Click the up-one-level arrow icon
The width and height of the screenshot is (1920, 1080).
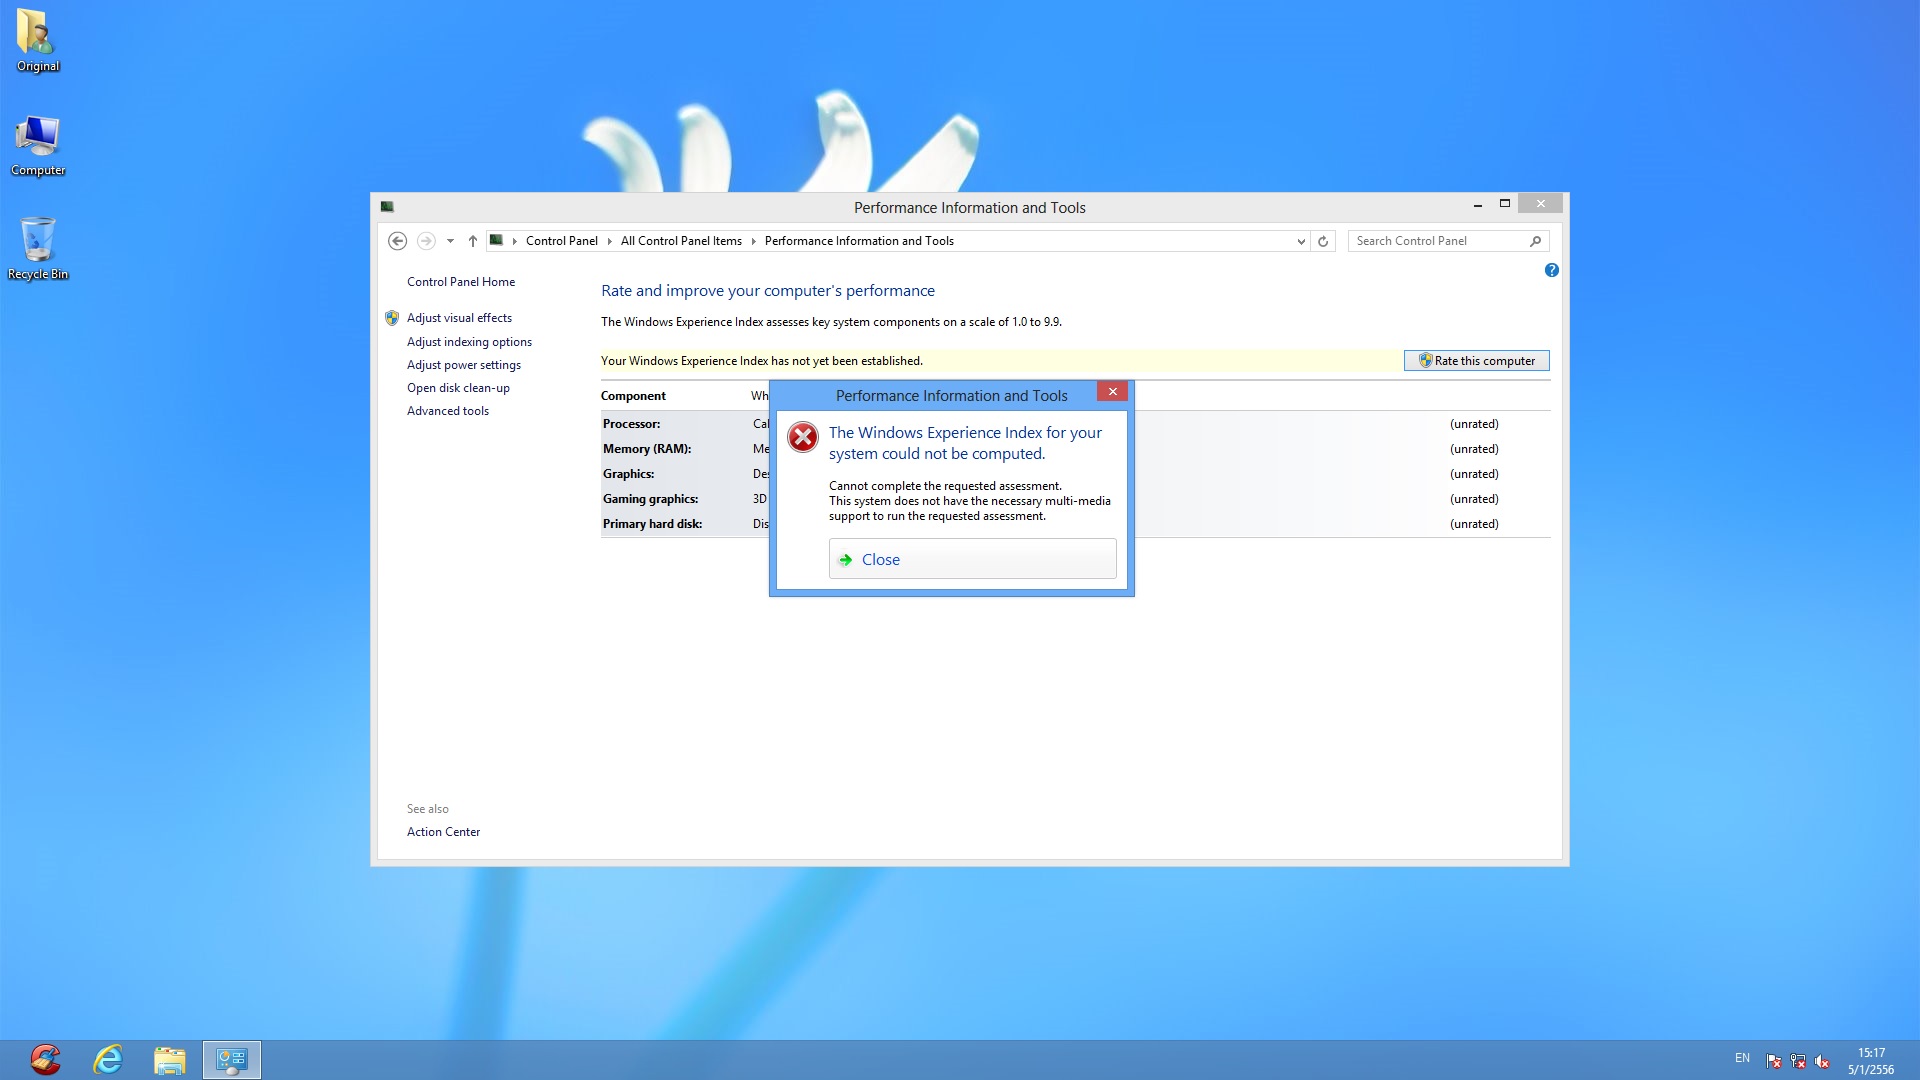[x=473, y=241]
